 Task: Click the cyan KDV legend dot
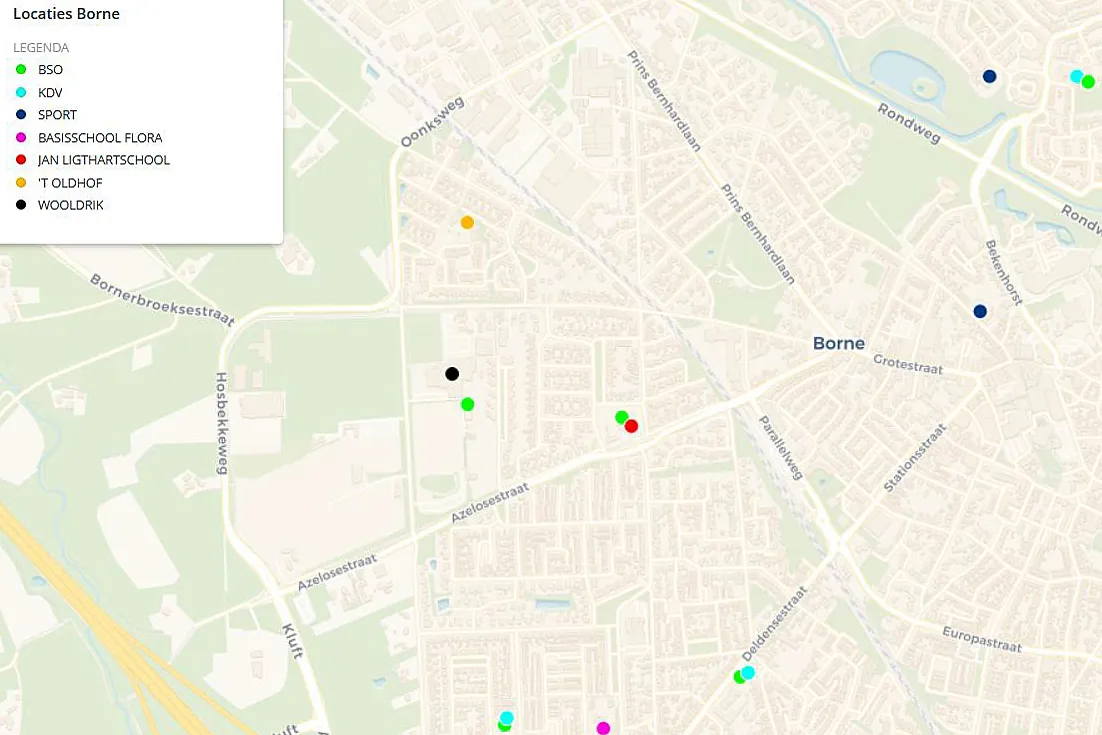21,92
